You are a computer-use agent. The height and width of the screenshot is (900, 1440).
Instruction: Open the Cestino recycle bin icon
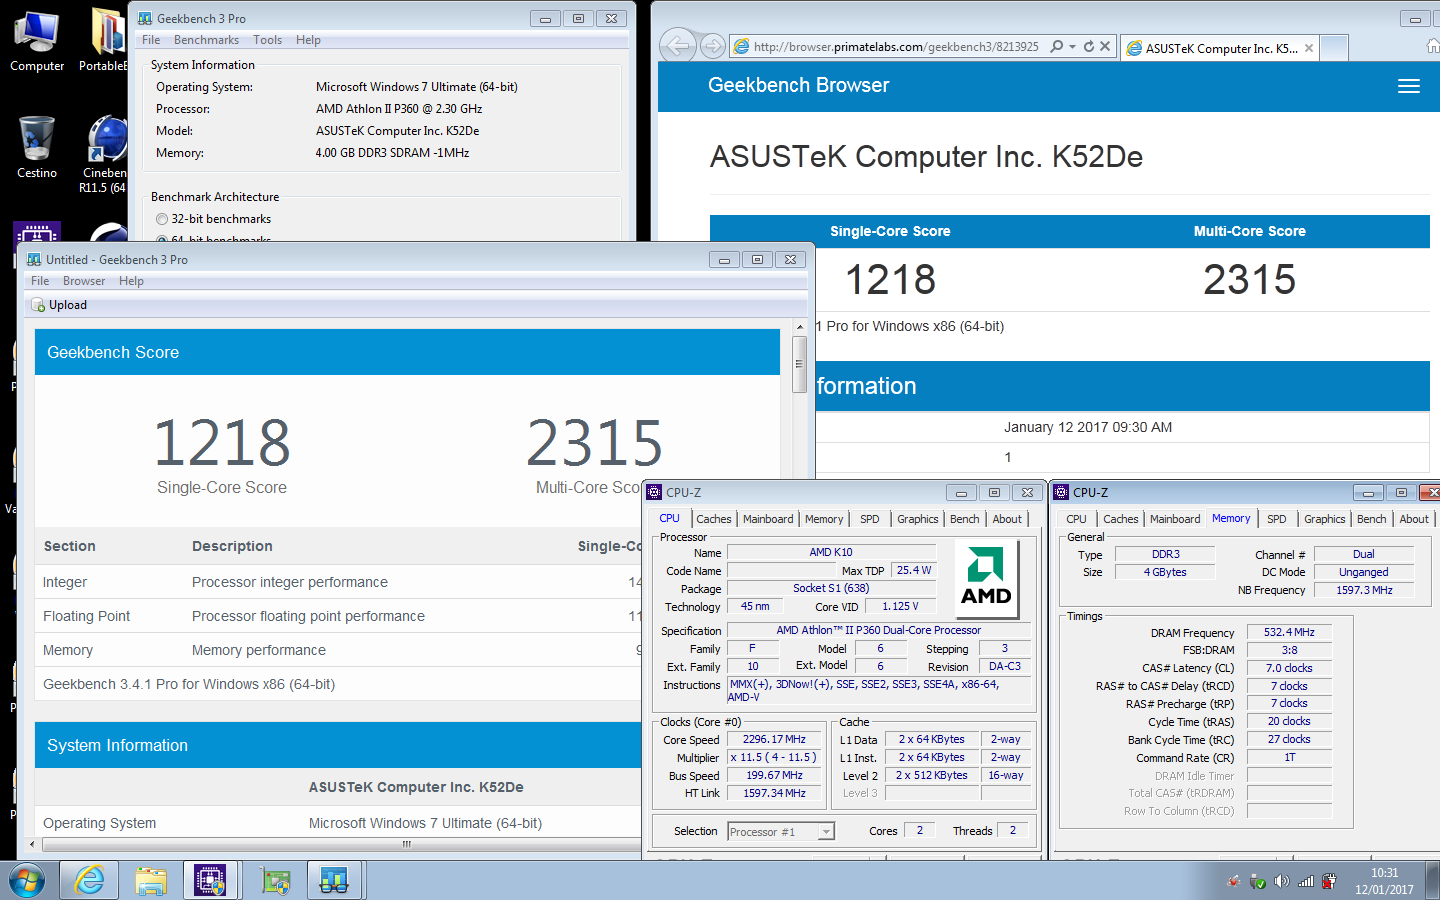point(37,147)
